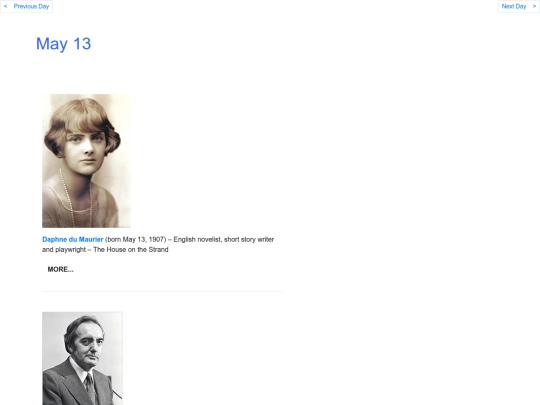Click the birth date text 'born May 13, 1907'
540x405 pixels.
(136, 239)
